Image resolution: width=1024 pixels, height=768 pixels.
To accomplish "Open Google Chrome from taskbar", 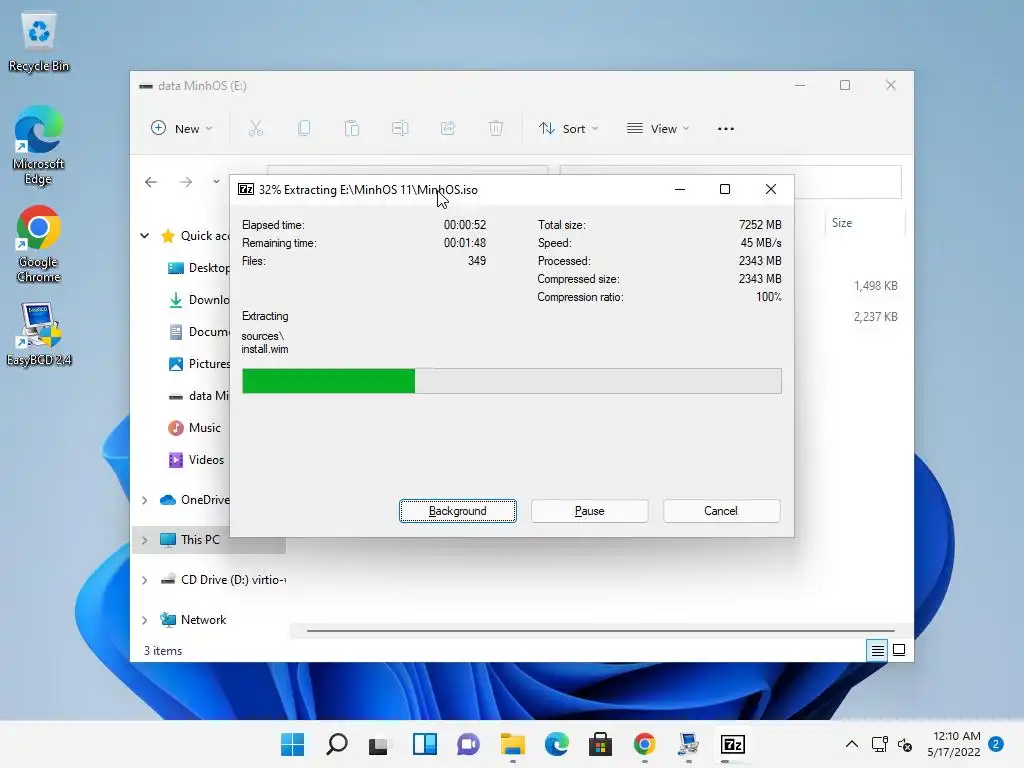I will tap(645, 744).
